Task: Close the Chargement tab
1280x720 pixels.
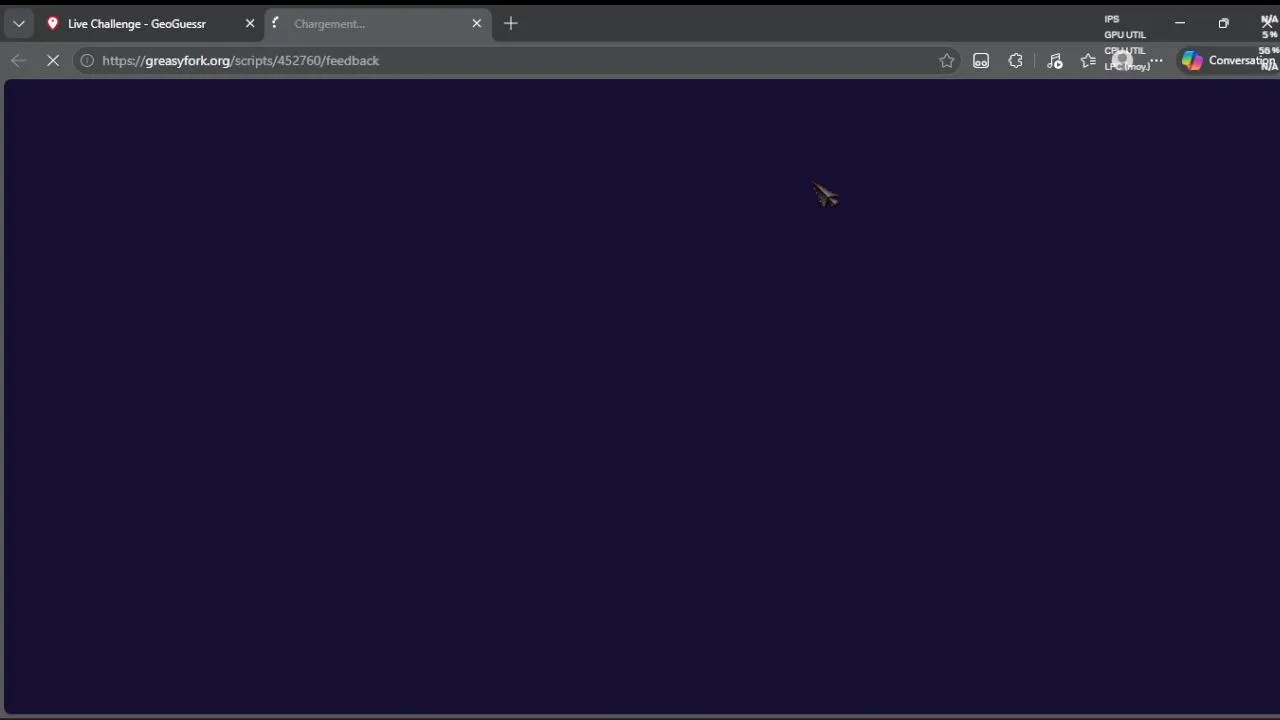Action: tap(477, 23)
